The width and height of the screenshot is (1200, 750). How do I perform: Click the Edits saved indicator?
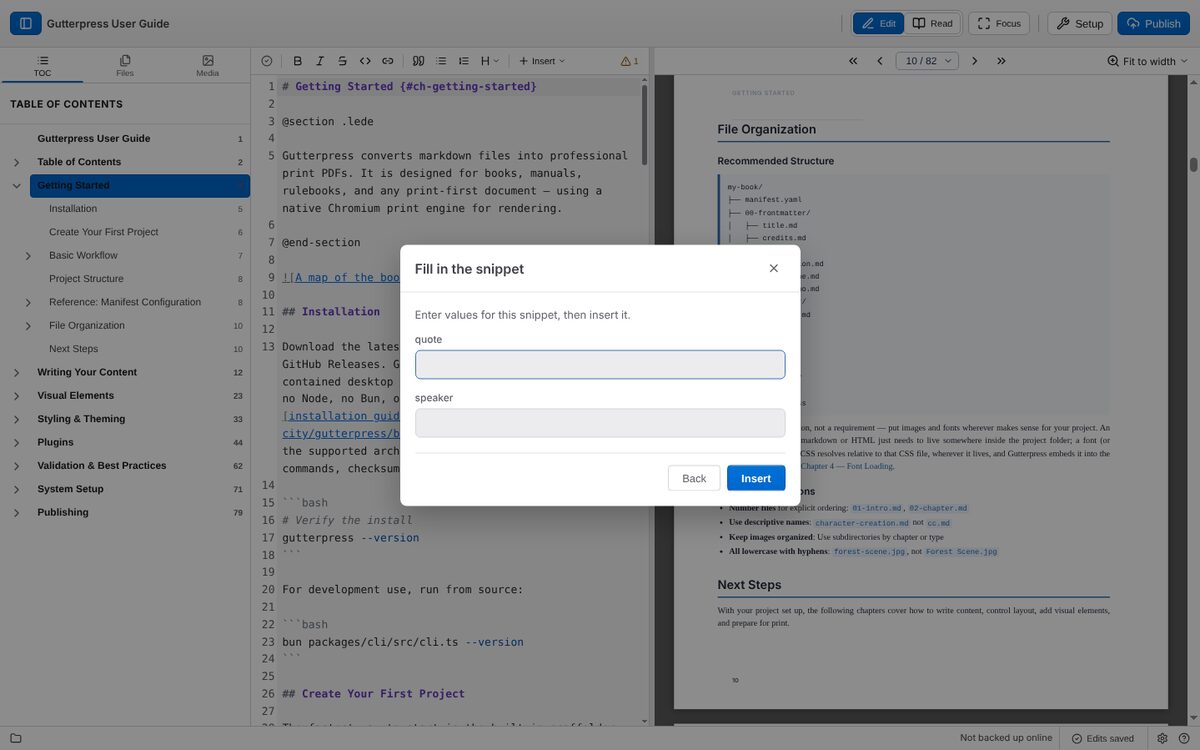1103,738
